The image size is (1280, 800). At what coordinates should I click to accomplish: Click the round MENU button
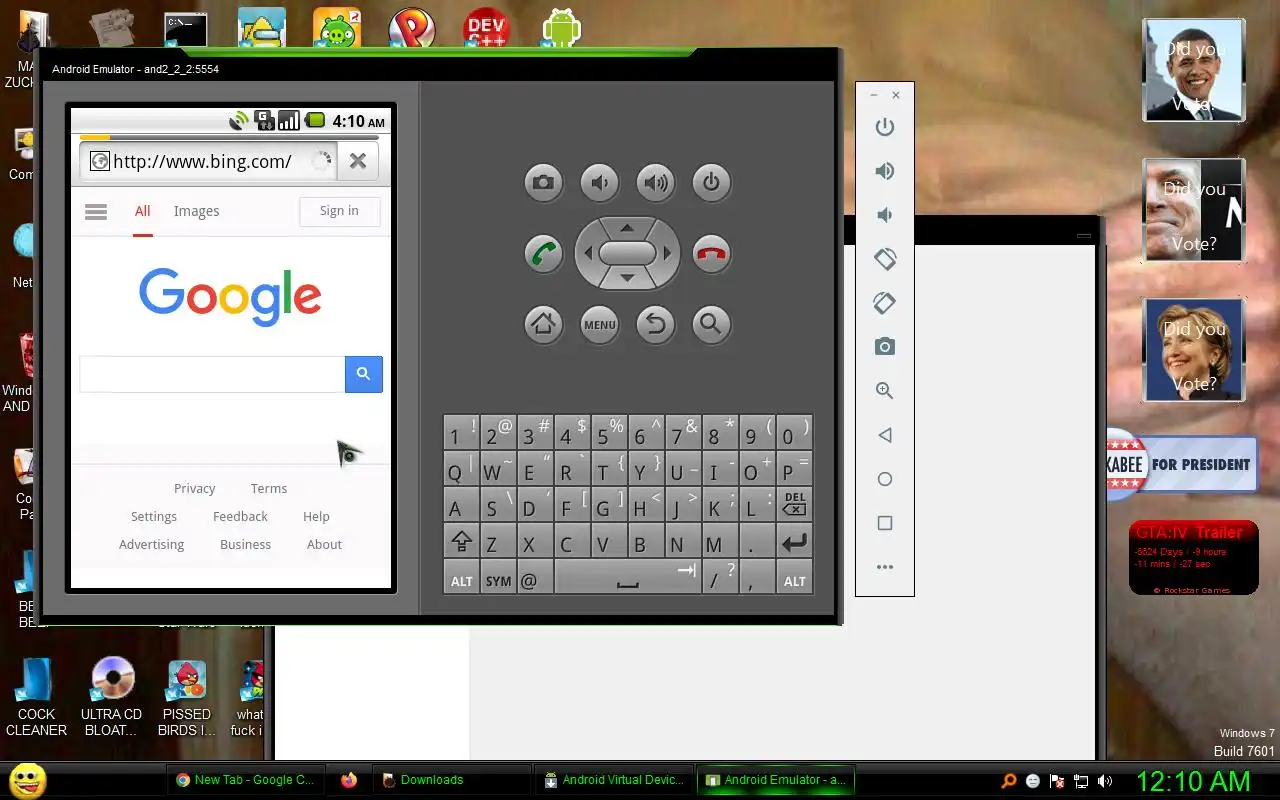[x=599, y=324]
